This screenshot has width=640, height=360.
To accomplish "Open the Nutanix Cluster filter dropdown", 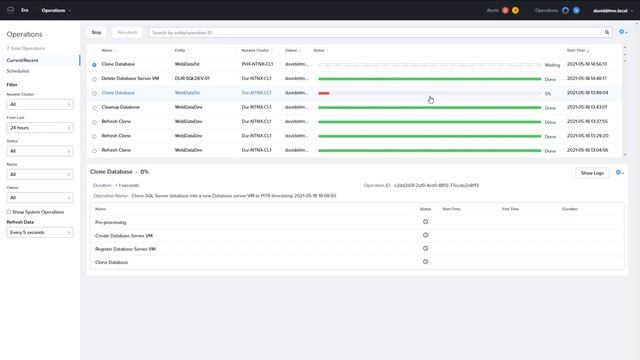I will pos(40,104).
